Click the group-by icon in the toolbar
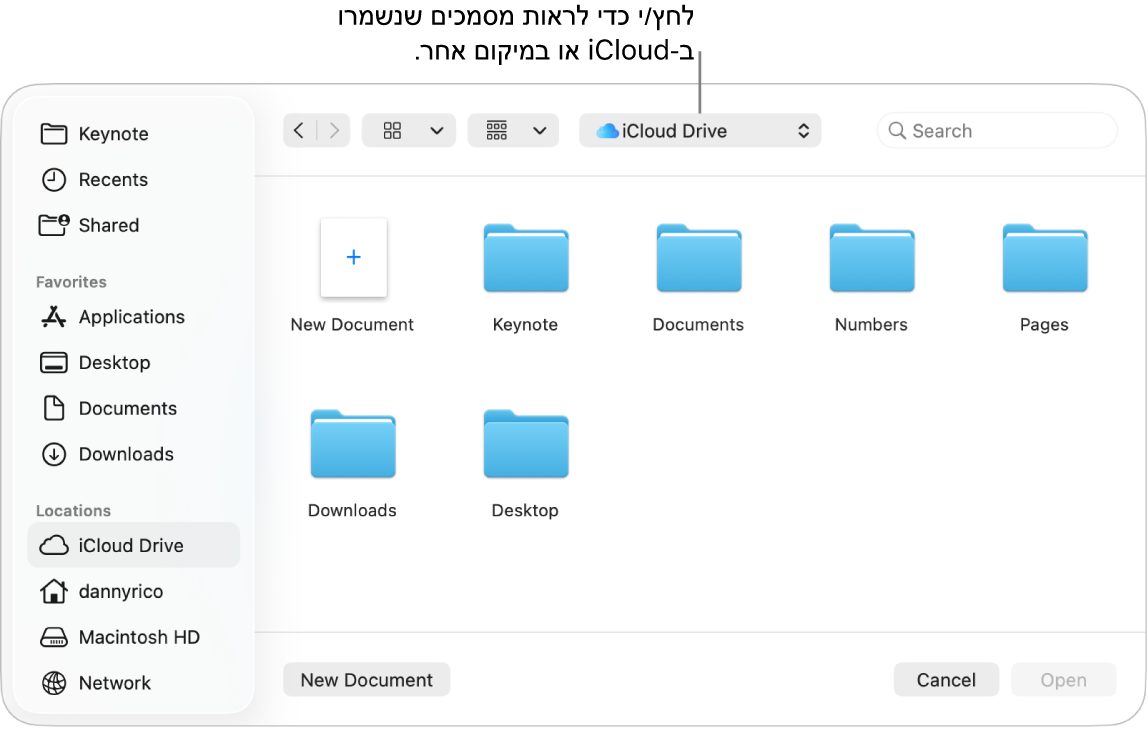This screenshot has height=729, width=1148. (496, 131)
